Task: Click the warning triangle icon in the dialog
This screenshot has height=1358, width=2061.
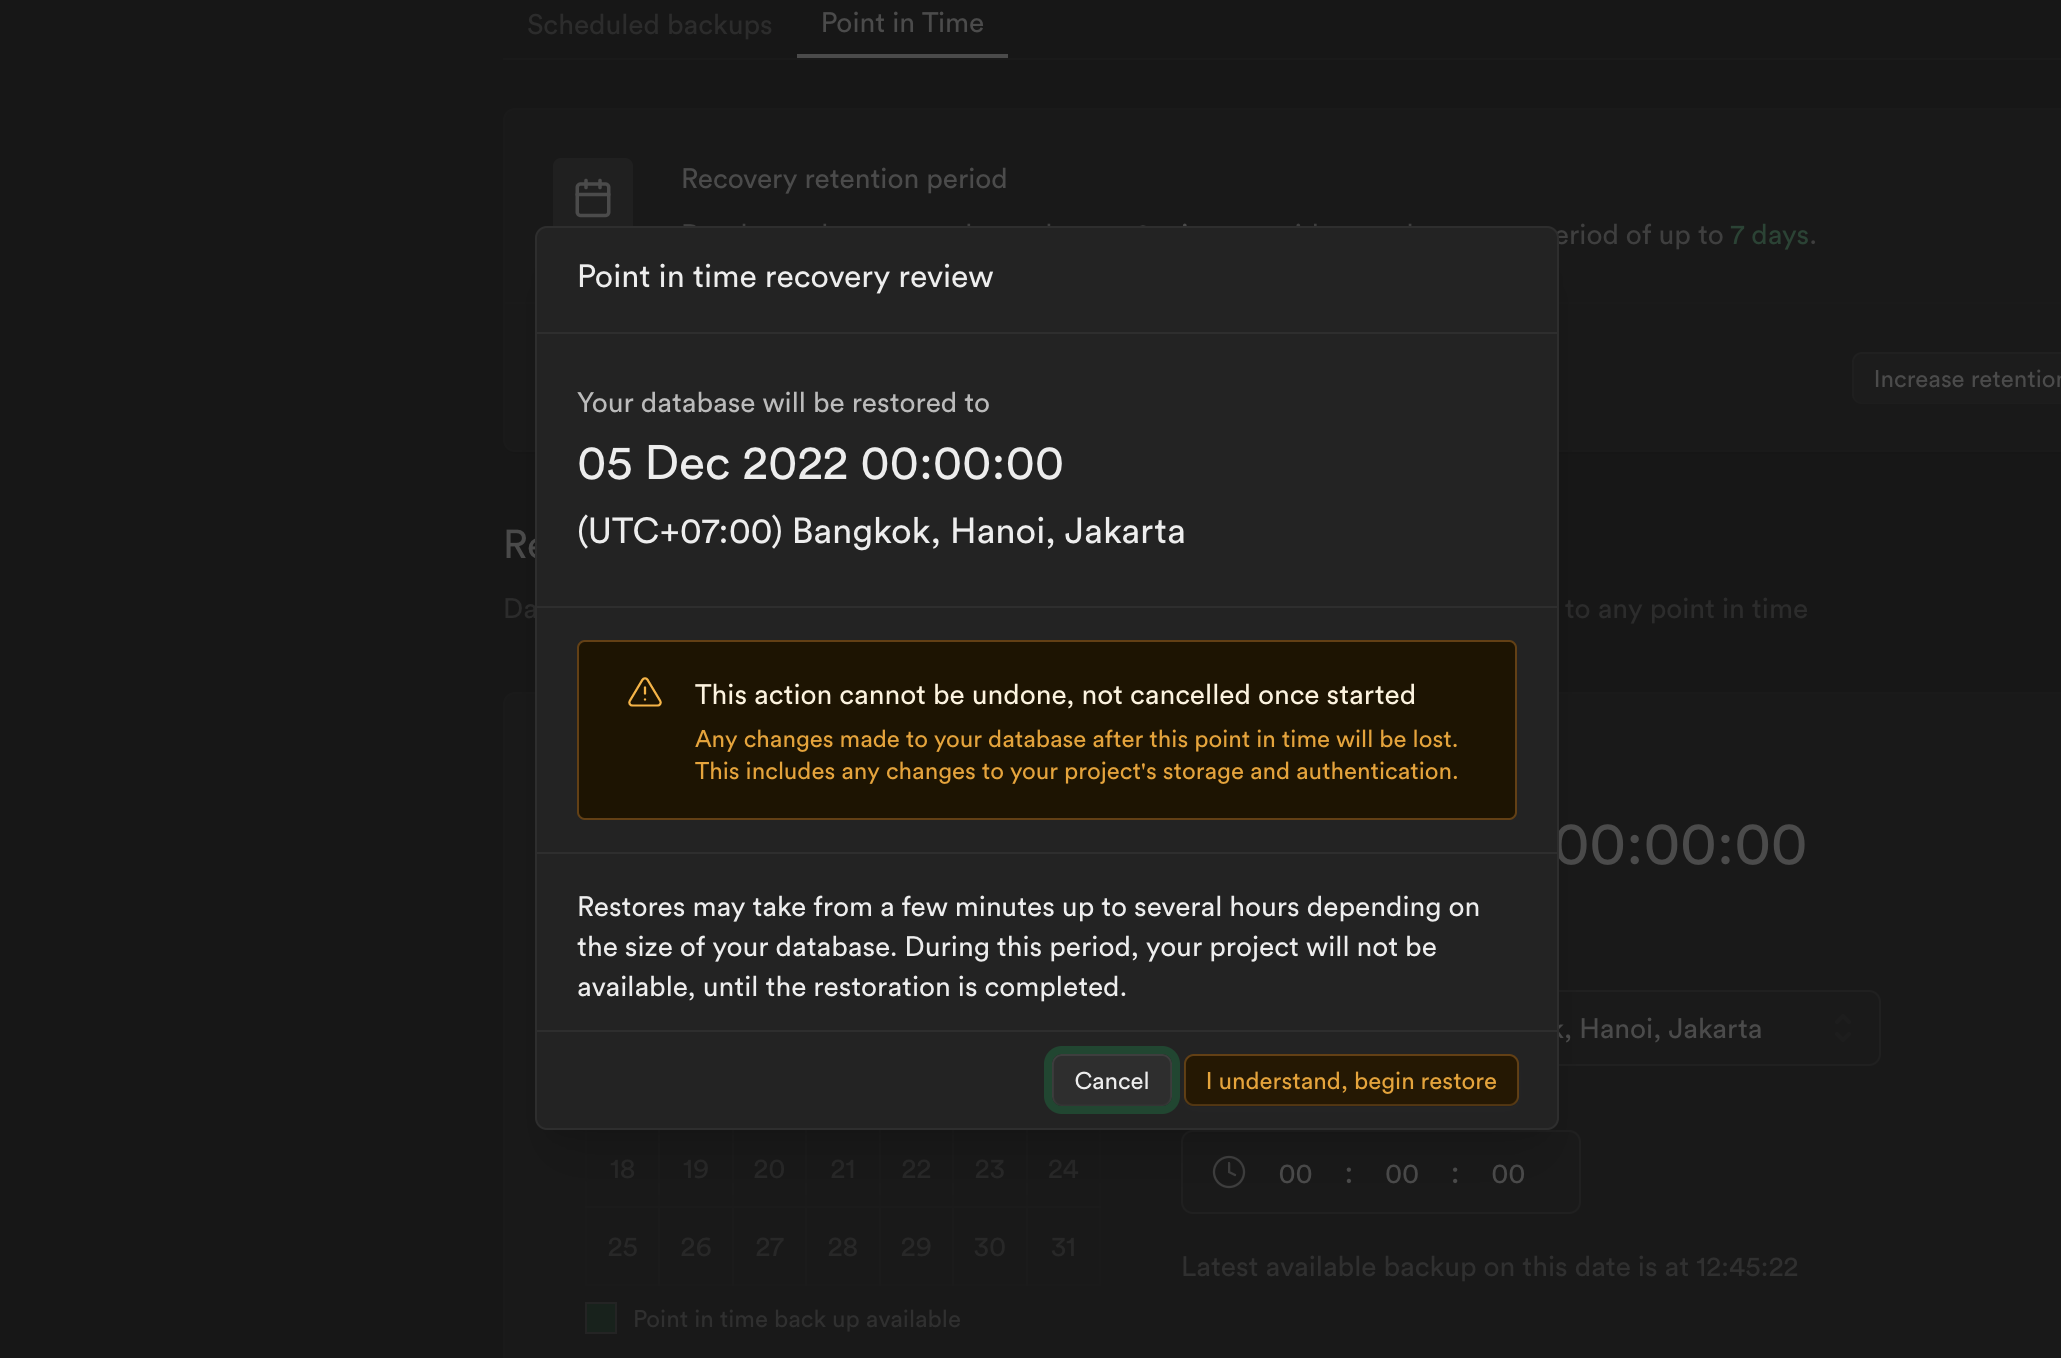Action: 645,691
